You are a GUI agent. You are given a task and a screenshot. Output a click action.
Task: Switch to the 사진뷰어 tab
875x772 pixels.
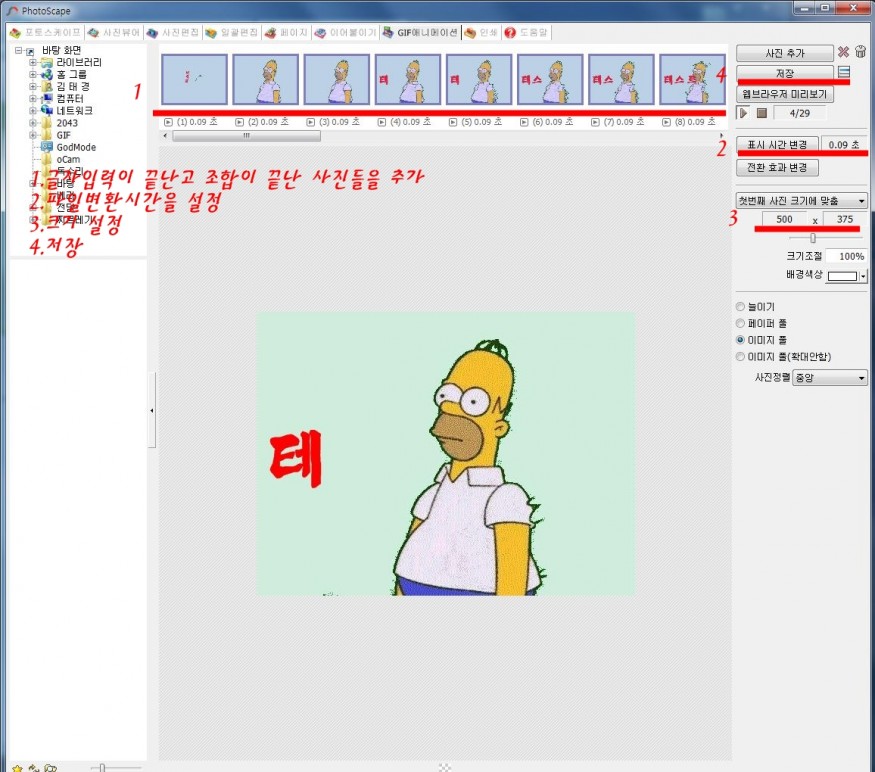(114, 33)
